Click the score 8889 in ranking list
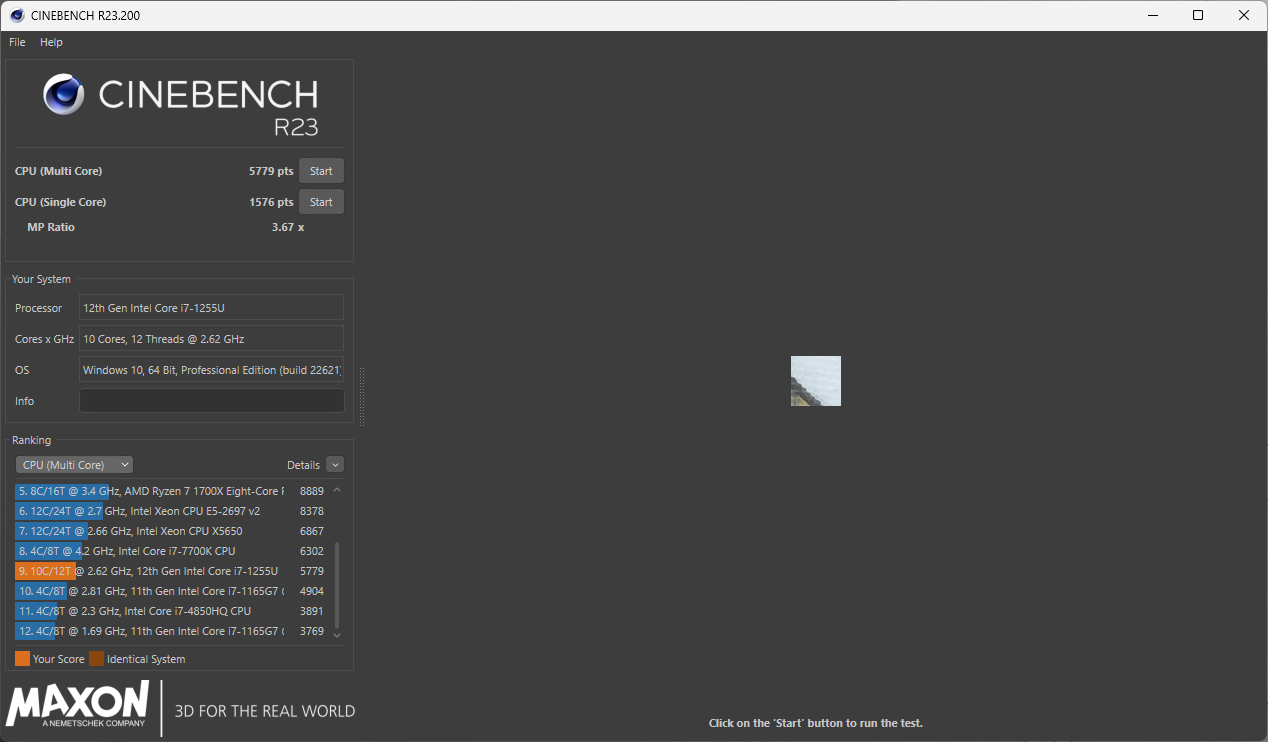Viewport: 1268px width, 742px height. pyautogui.click(x=312, y=491)
